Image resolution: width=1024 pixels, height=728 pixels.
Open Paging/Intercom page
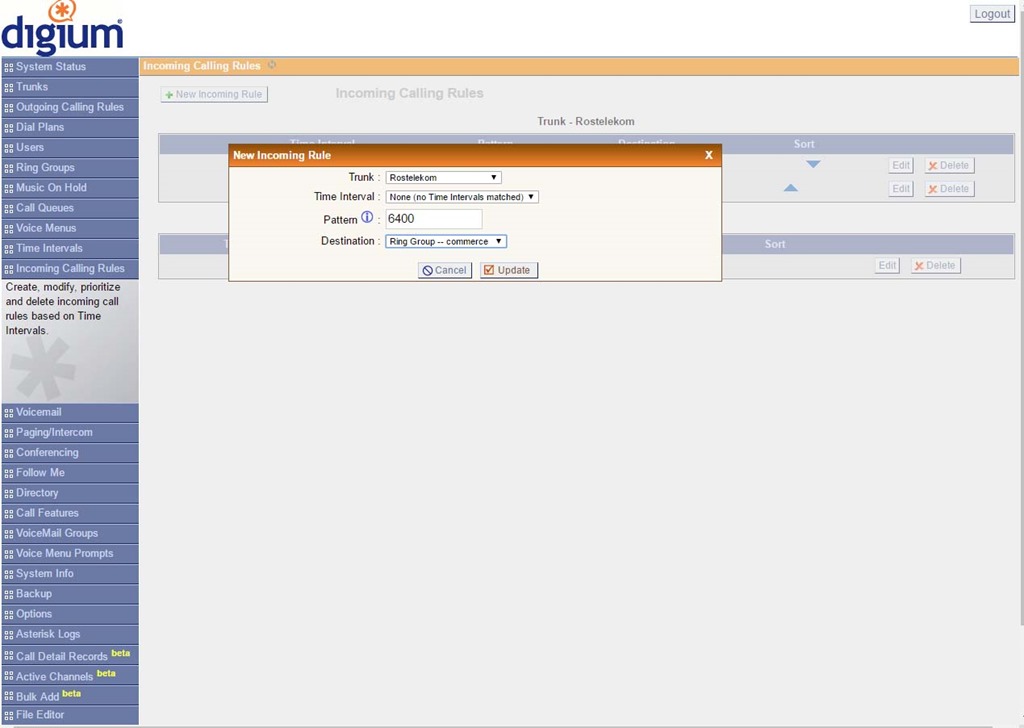pyautogui.click(x=70, y=433)
